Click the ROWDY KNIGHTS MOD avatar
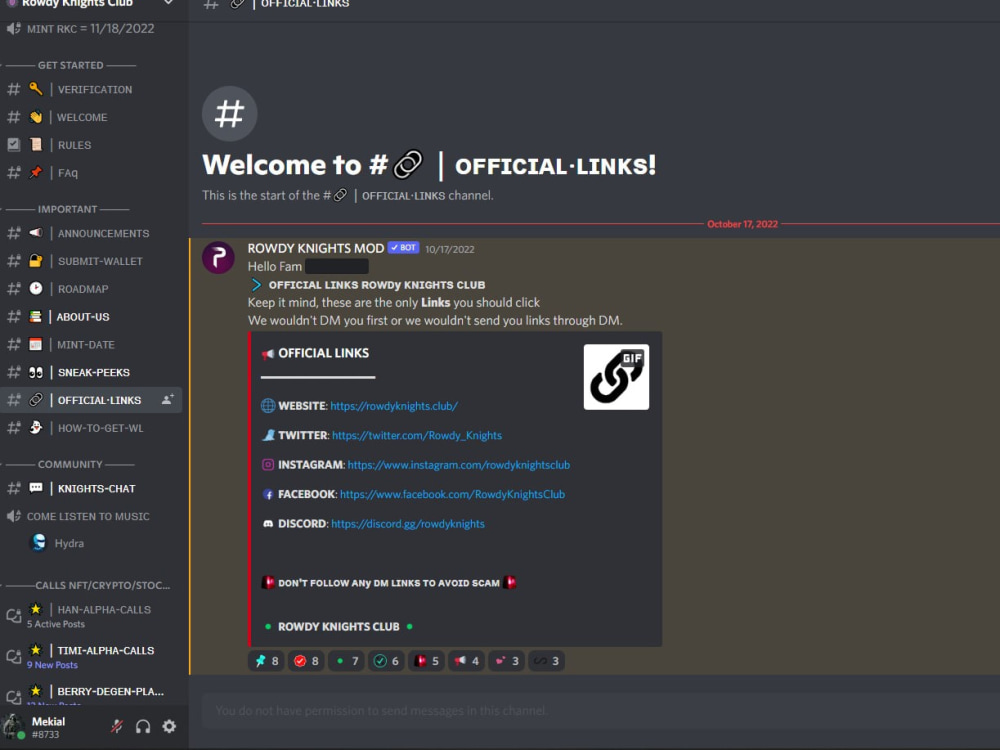Screen dimensions: 1000x750 coord(218,258)
